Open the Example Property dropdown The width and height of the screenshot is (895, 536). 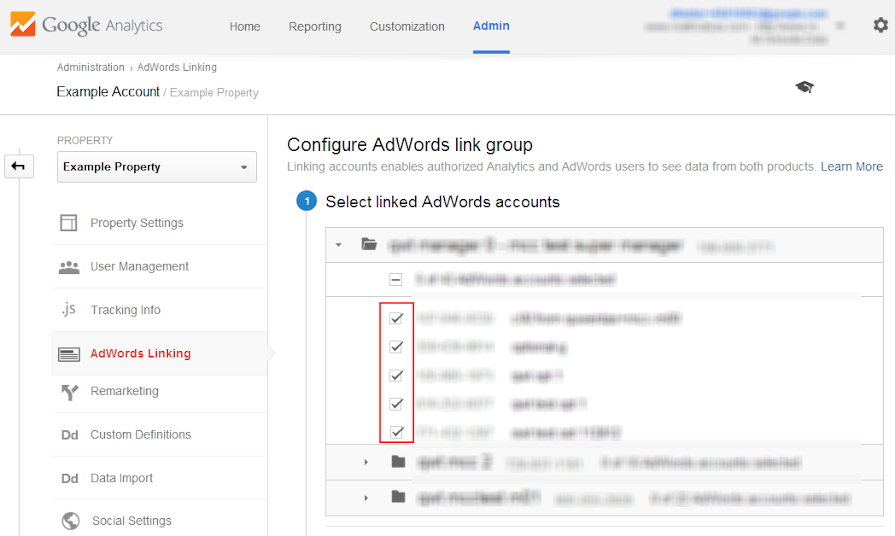(156, 167)
